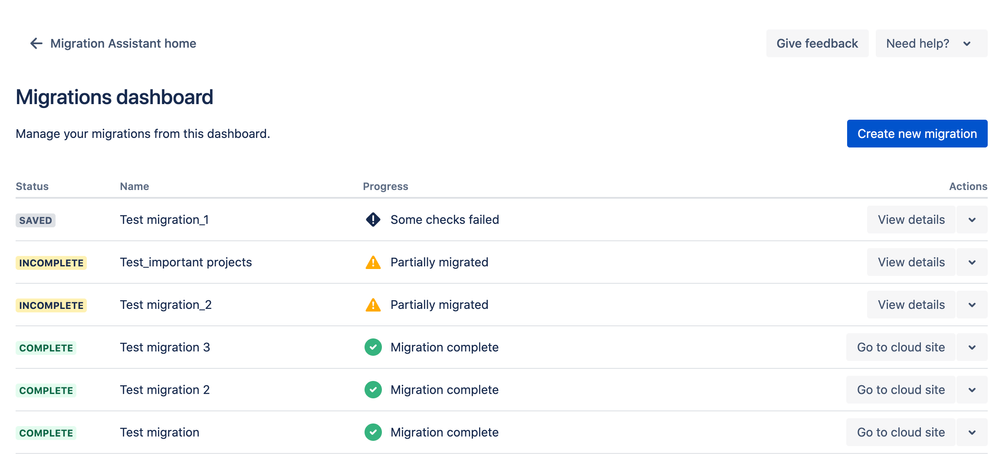Click the Give feedback button
Screen dimensions: 999x459
click(817, 43)
